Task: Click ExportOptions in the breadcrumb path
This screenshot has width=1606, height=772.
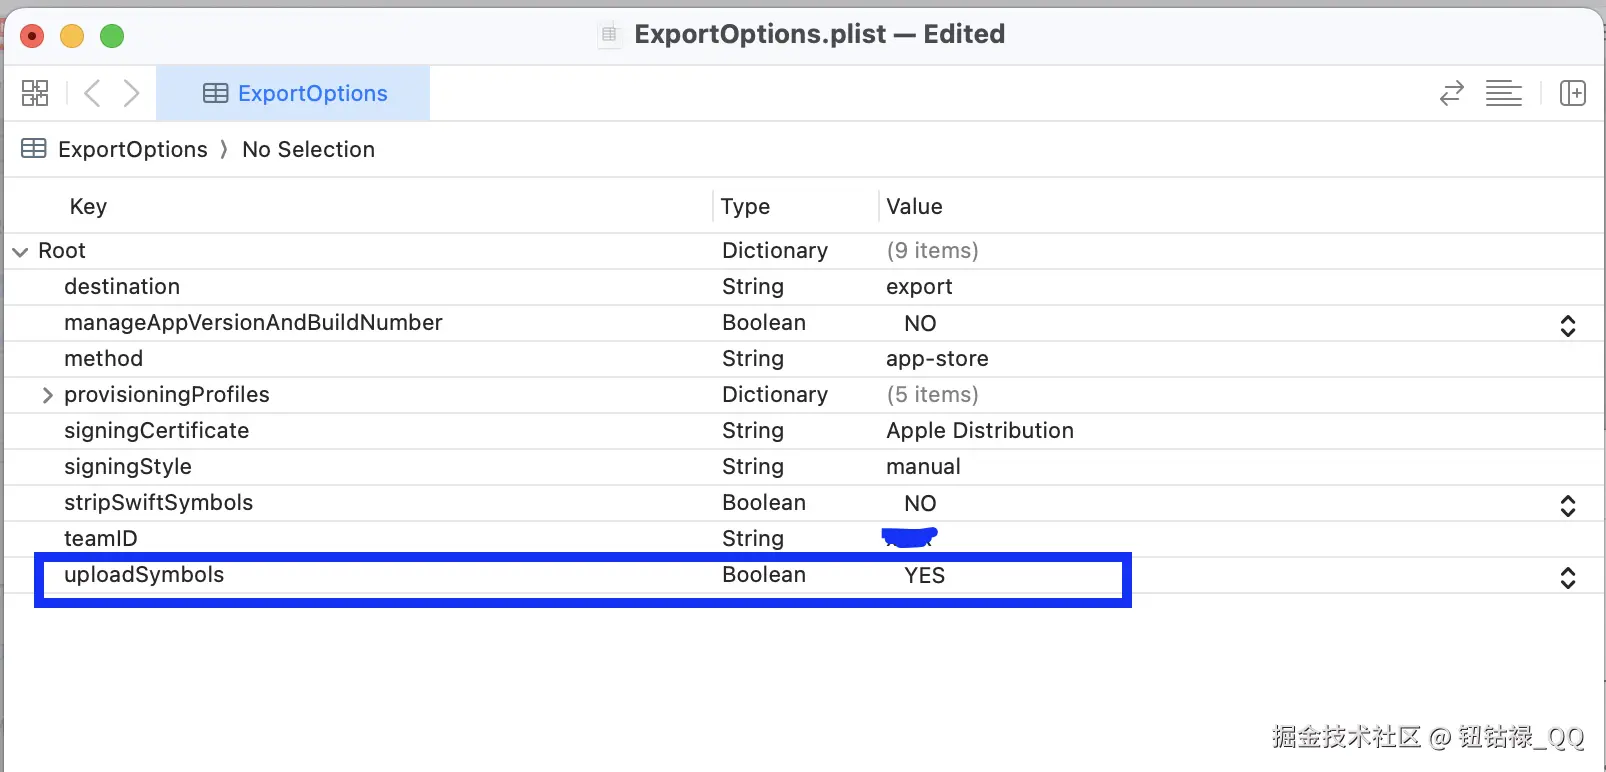Action: point(132,149)
